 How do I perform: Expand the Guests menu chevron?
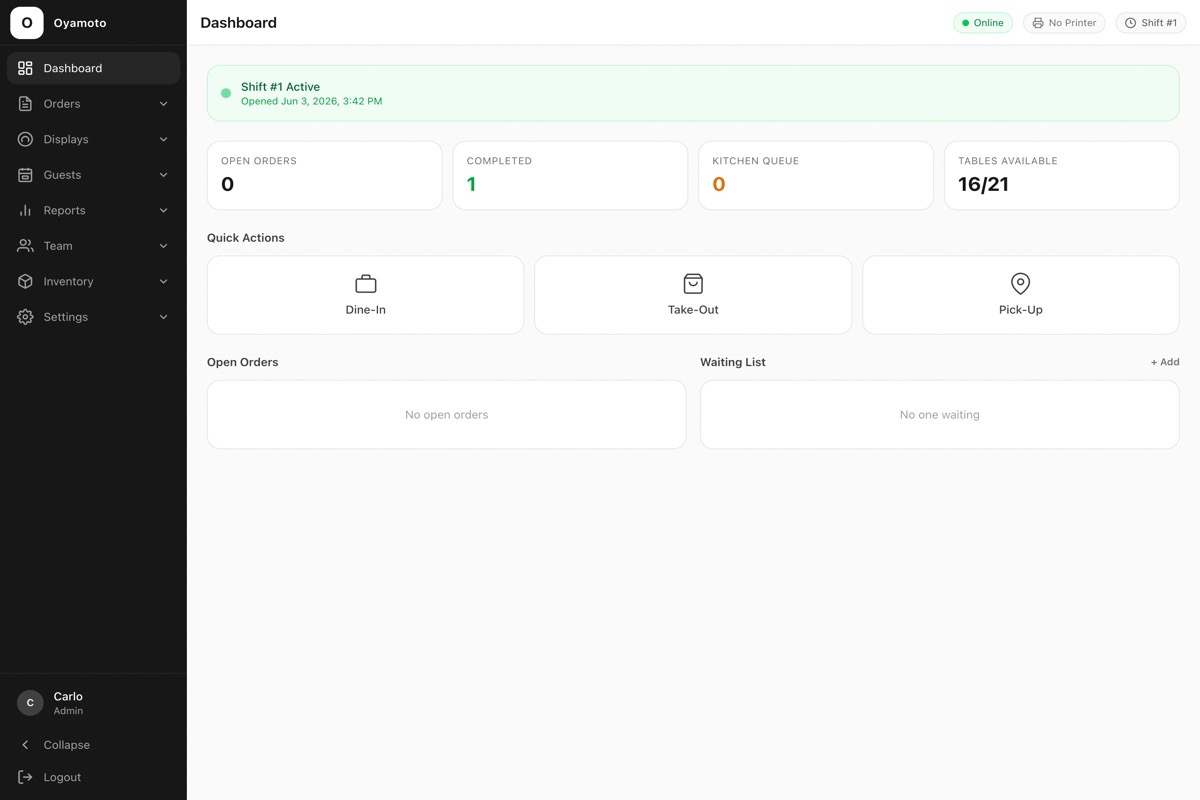pyautogui.click(x=164, y=175)
